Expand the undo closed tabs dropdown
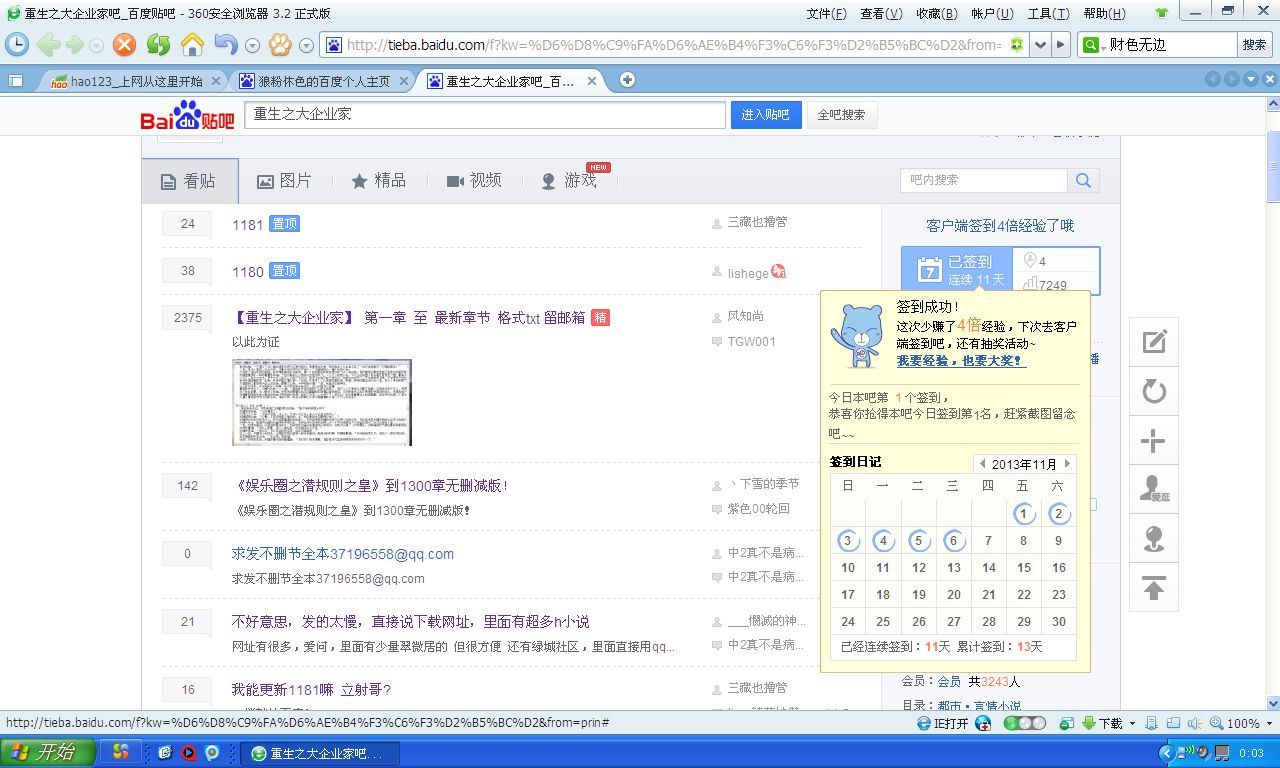The image size is (1280, 768). coord(252,46)
